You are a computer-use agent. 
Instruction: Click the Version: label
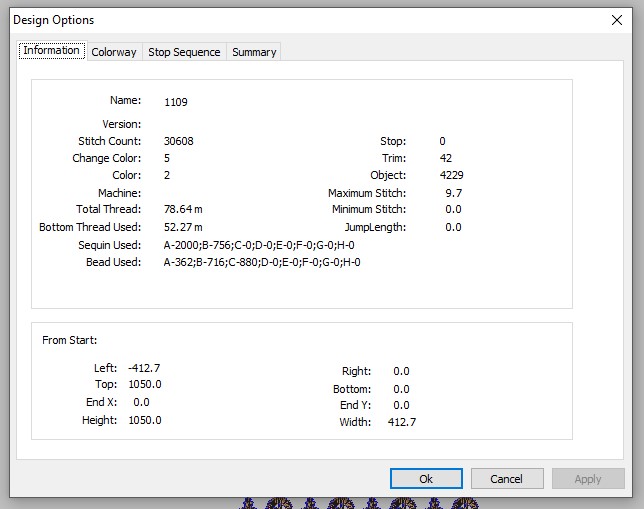pyautogui.click(x=122, y=124)
